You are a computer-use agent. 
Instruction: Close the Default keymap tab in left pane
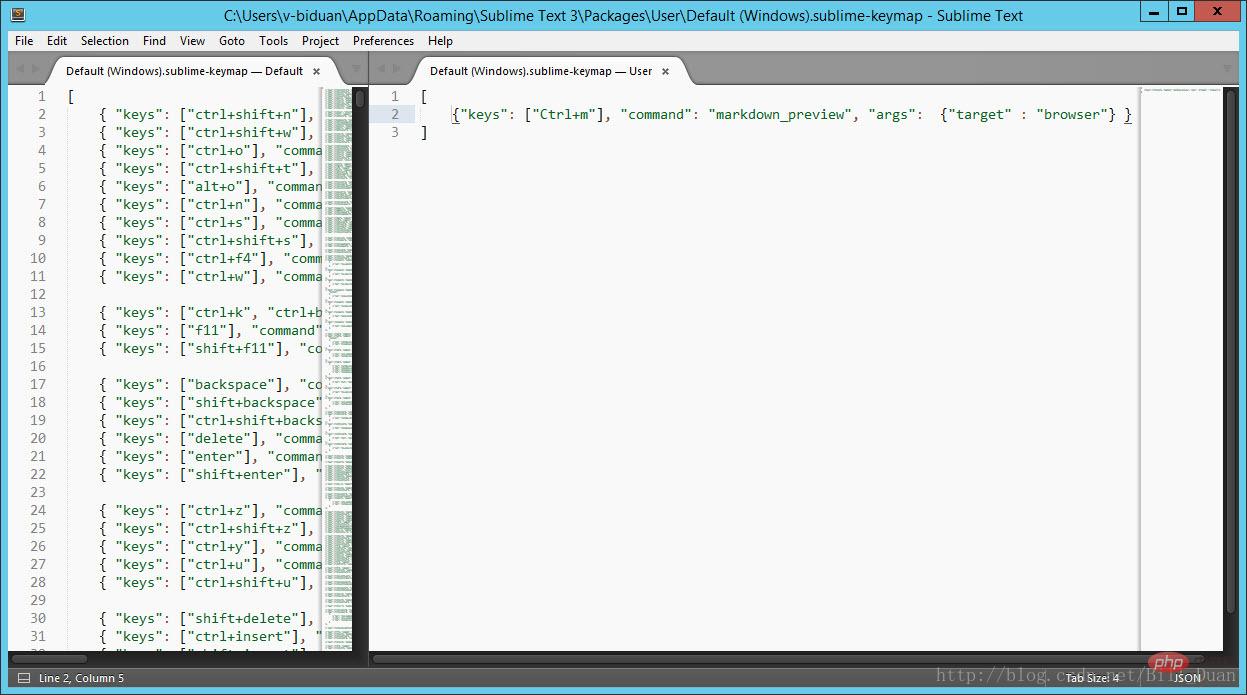pyautogui.click(x=316, y=71)
